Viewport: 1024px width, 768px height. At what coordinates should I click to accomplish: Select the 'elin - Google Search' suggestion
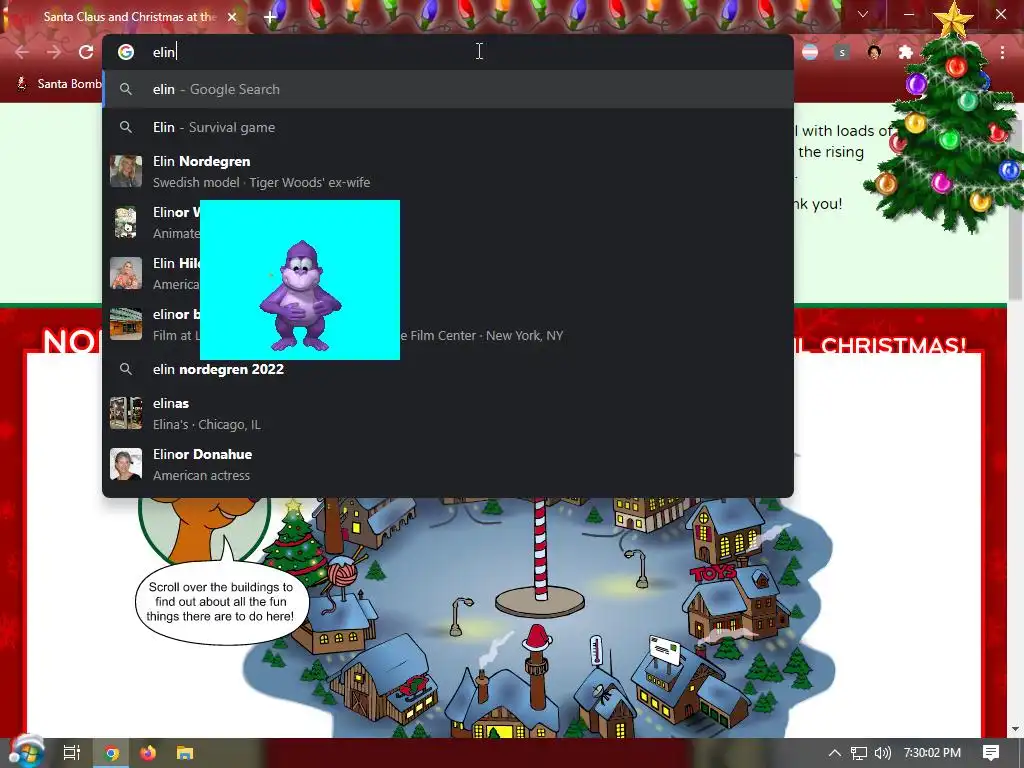point(448,89)
